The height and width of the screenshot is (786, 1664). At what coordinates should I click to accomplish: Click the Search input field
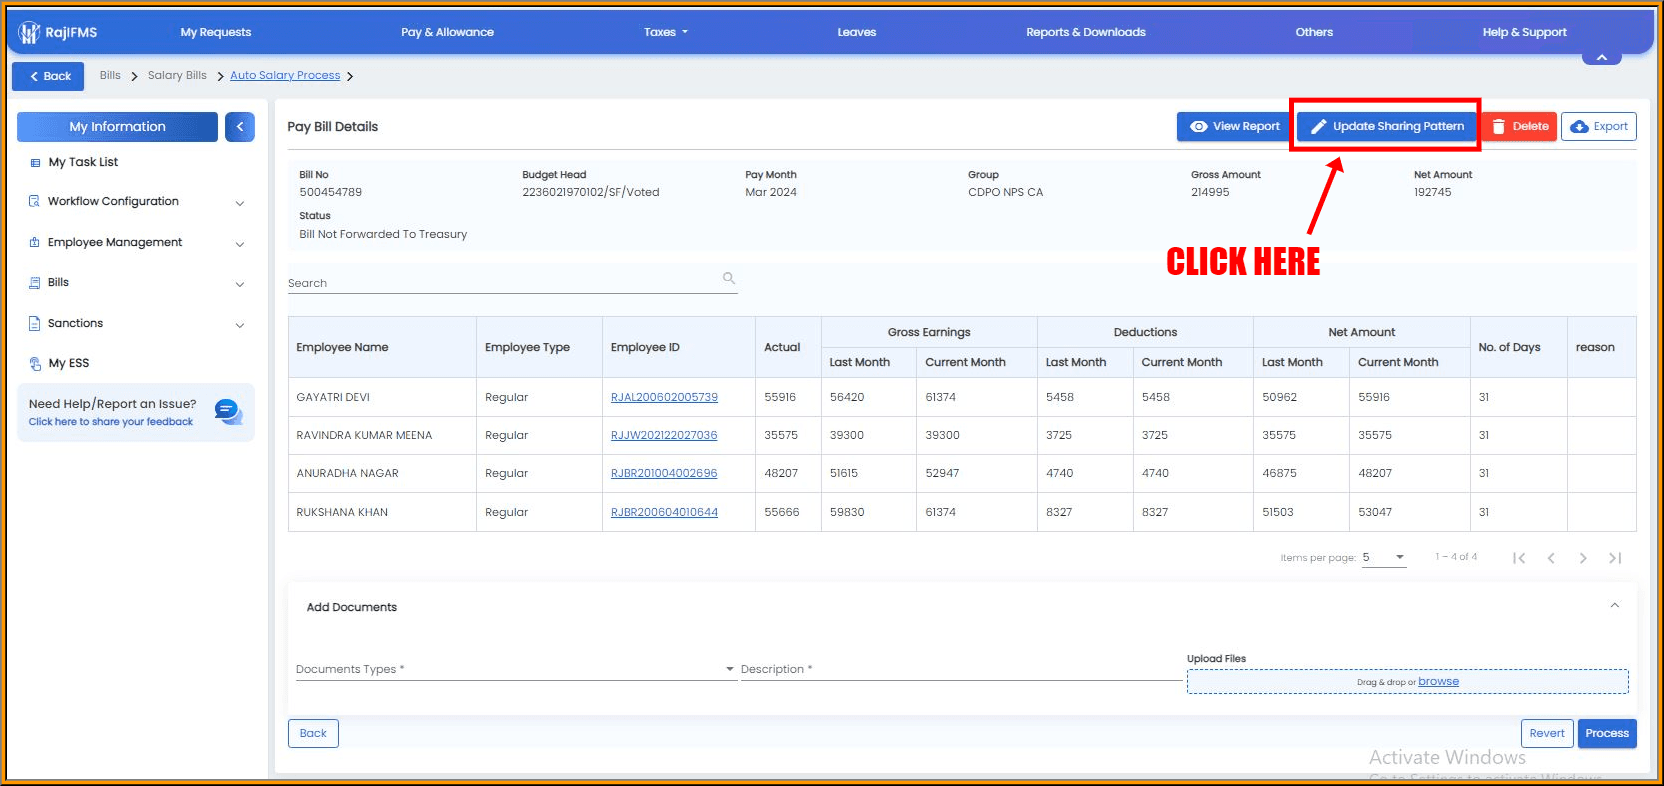(512, 283)
